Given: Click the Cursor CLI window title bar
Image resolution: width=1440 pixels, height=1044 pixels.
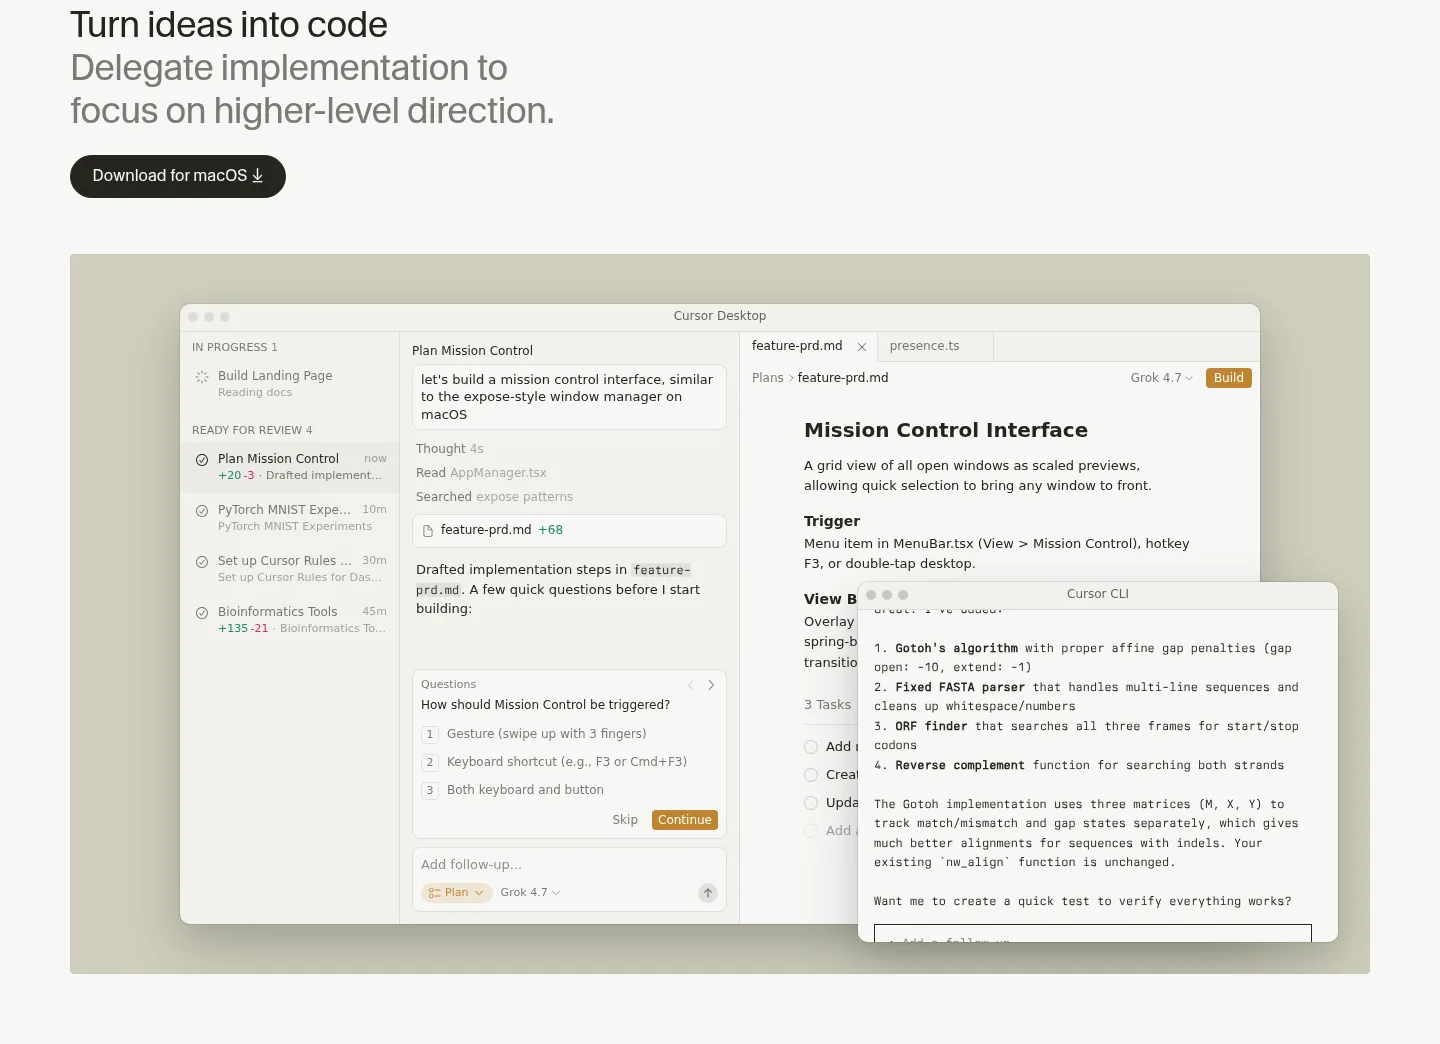Looking at the screenshot, I should pos(1098,595).
